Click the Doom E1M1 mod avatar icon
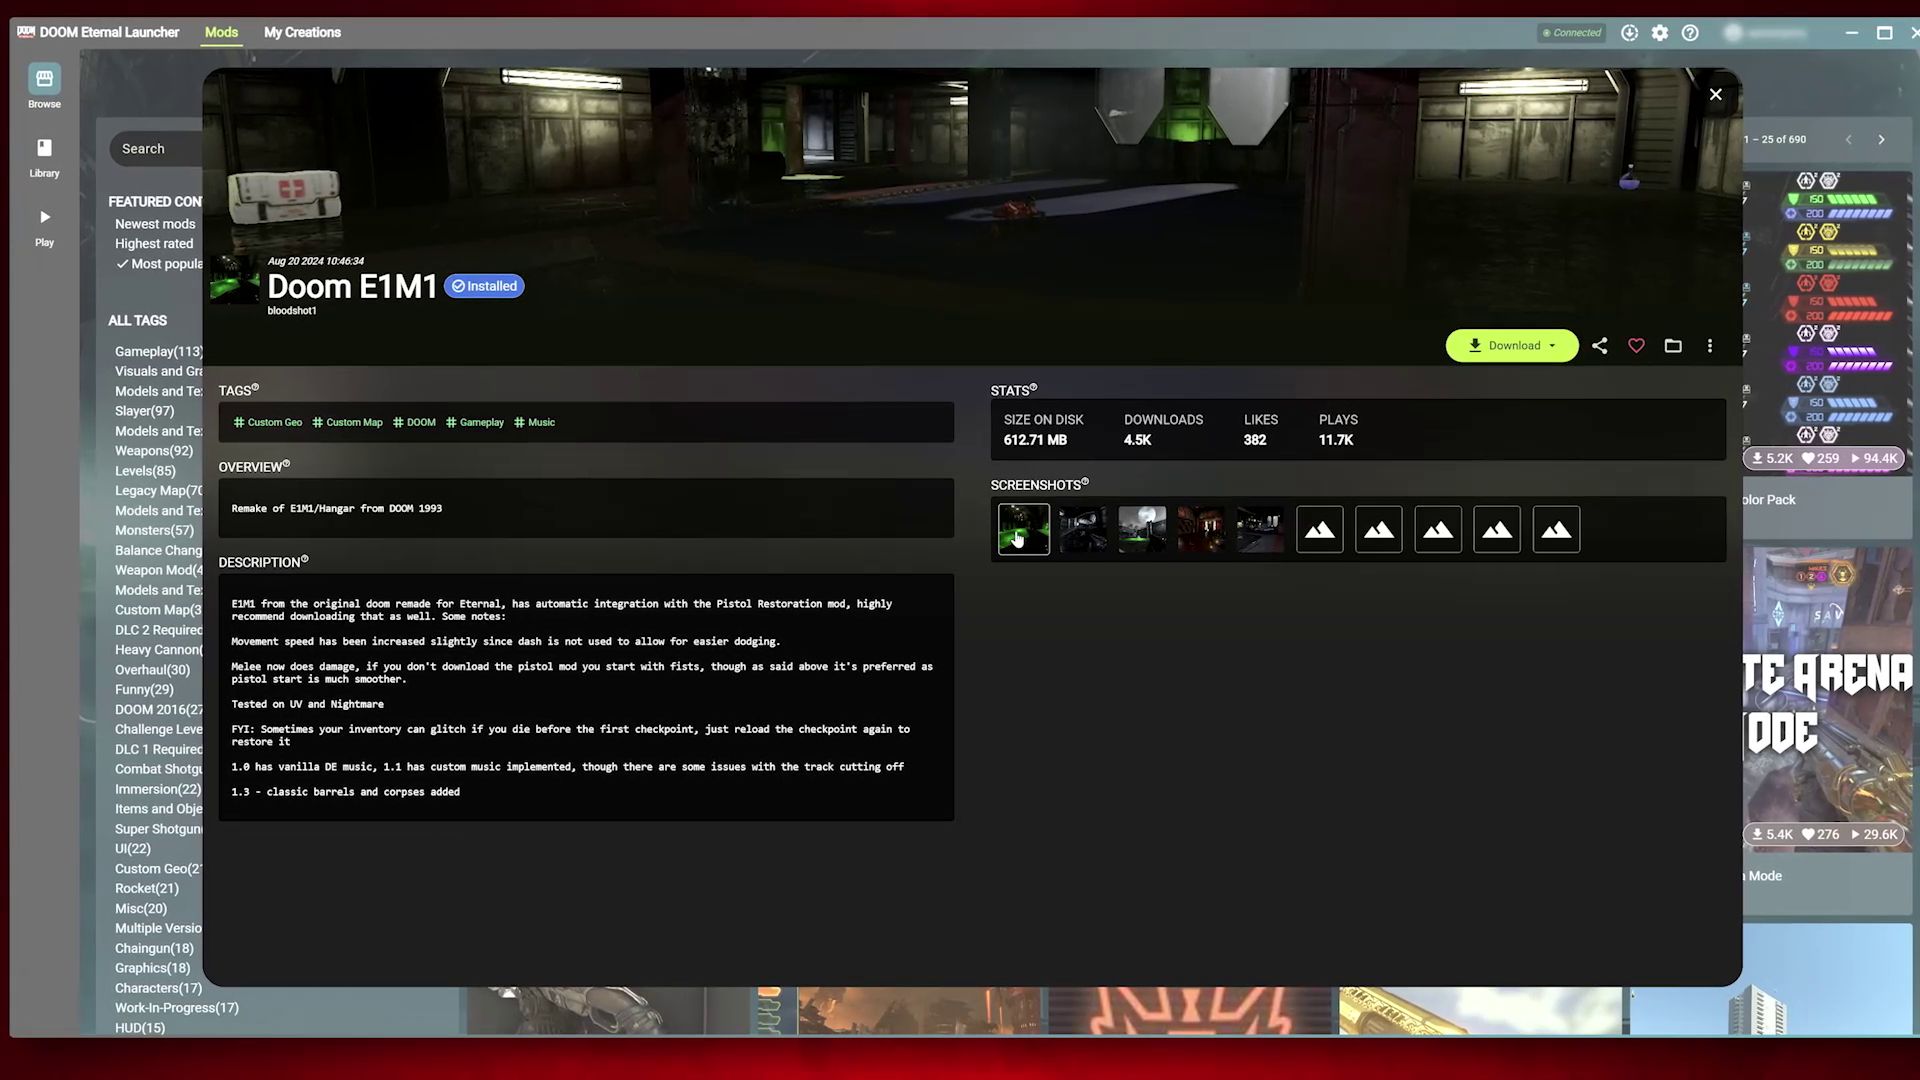1920x1080 pixels. coord(235,280)
